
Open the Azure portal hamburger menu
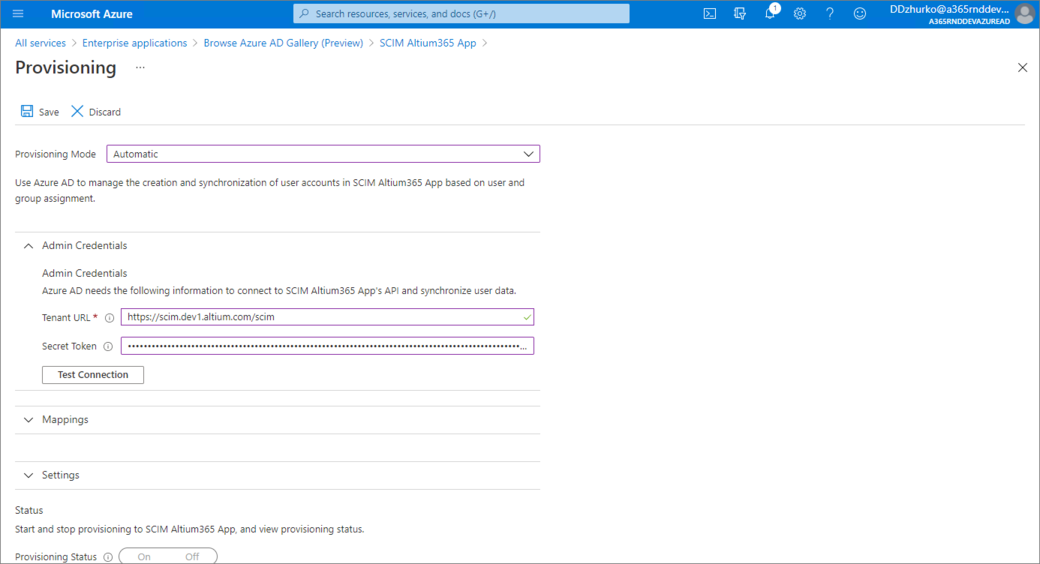(18, 14)
